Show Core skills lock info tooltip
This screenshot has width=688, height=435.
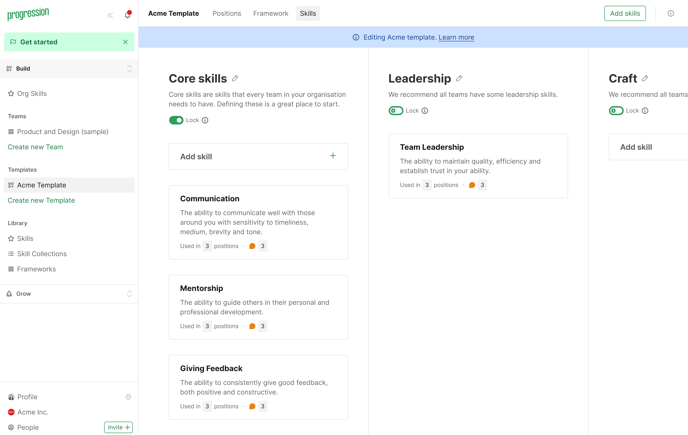pyautogui.click(x=205, y=121)
